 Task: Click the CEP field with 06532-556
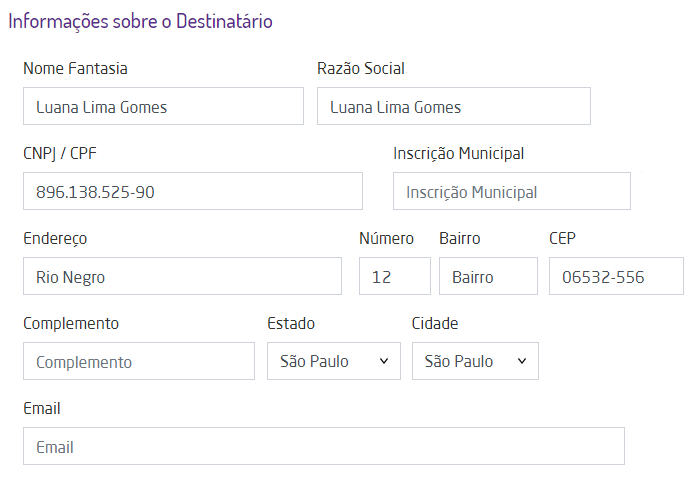point(614,276)
